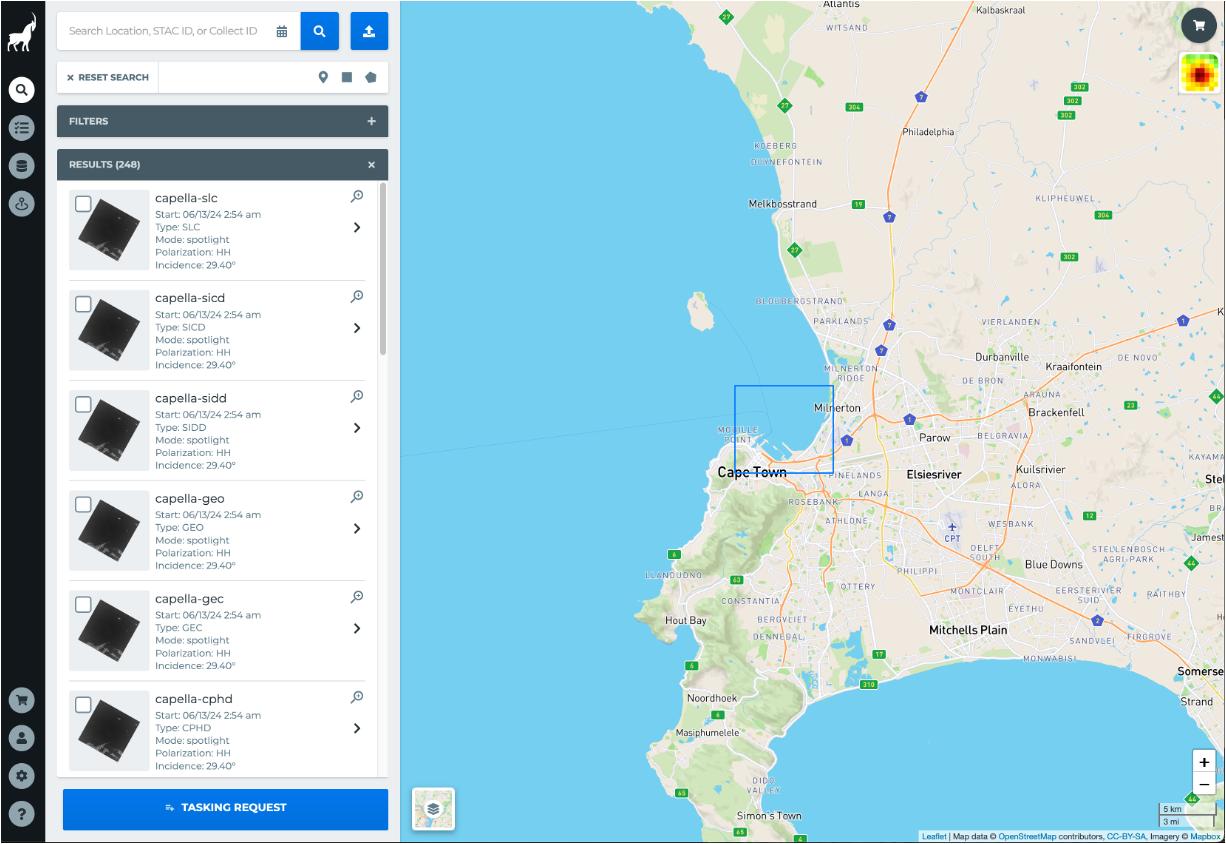The image size is (1226, 844).
Task: Select the rectangle draw tool
Action: (347, 77)
